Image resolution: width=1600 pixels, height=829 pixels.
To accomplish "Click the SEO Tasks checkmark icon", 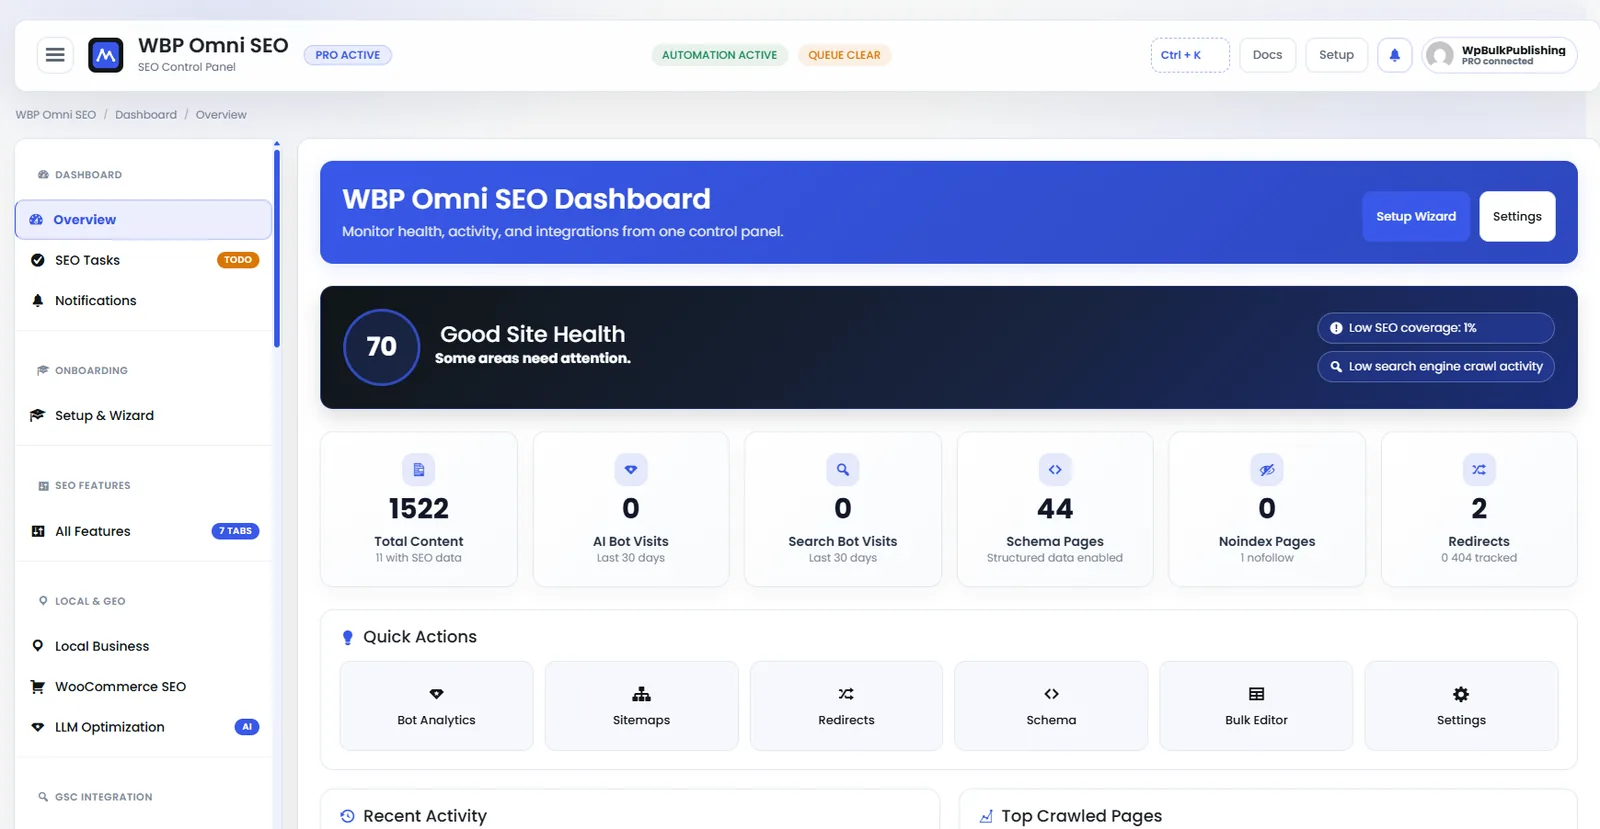I will tap(38, 260).
